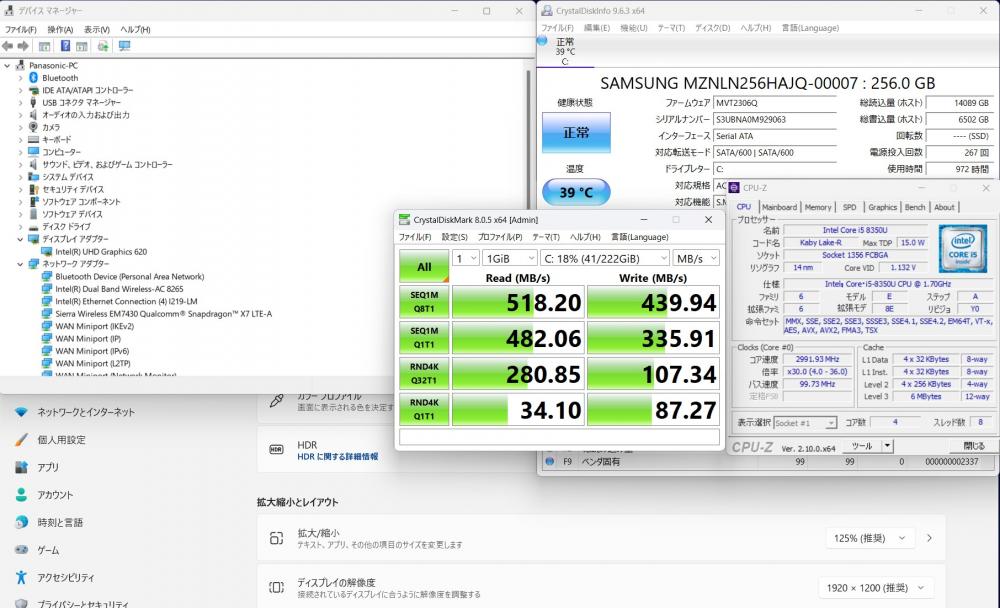Expand 拡大/縮小 details with the right chevron

pos(930,538)
